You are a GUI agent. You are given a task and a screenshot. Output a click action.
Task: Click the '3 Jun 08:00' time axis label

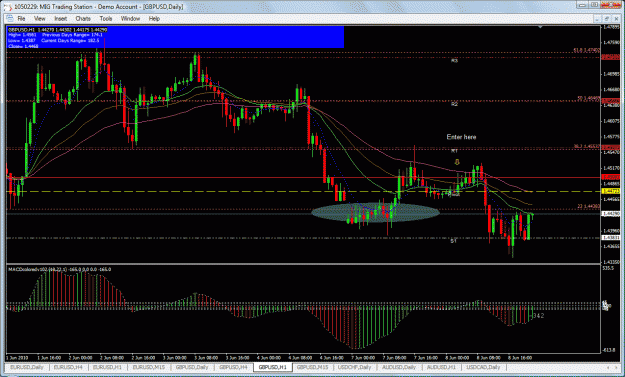206,358
